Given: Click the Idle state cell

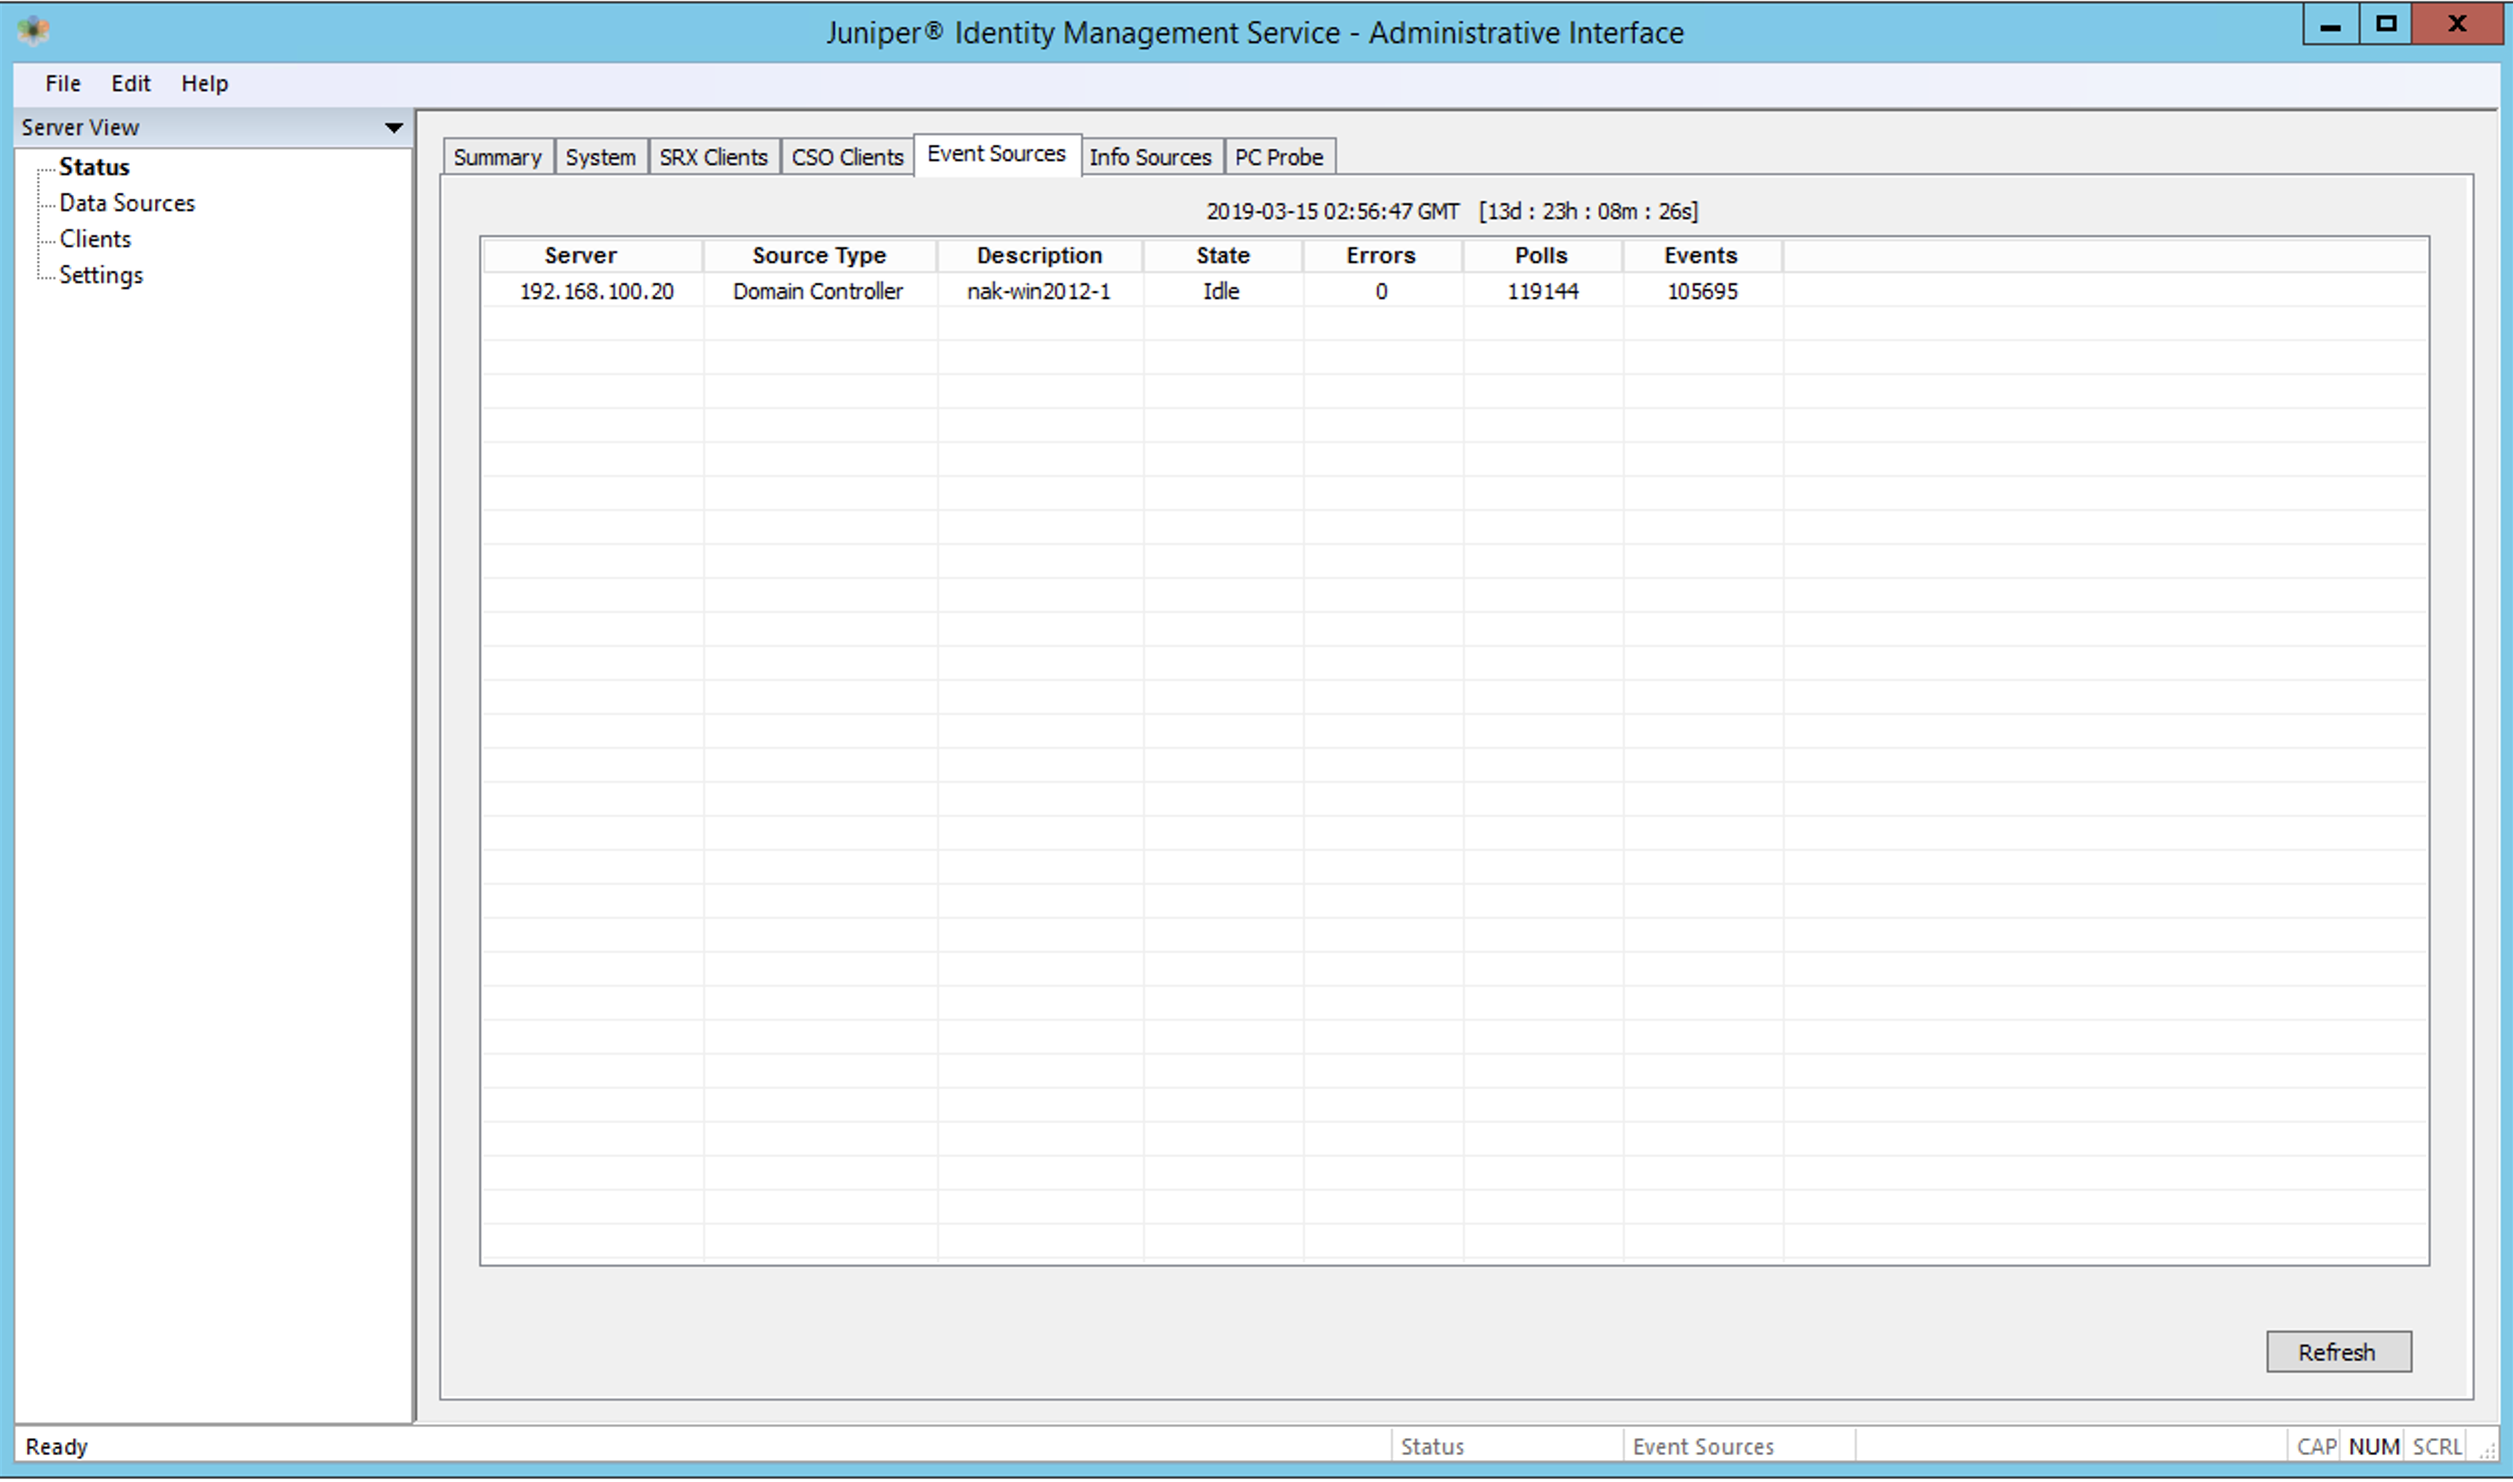Looking at the screenshot, I should 1221,292.
